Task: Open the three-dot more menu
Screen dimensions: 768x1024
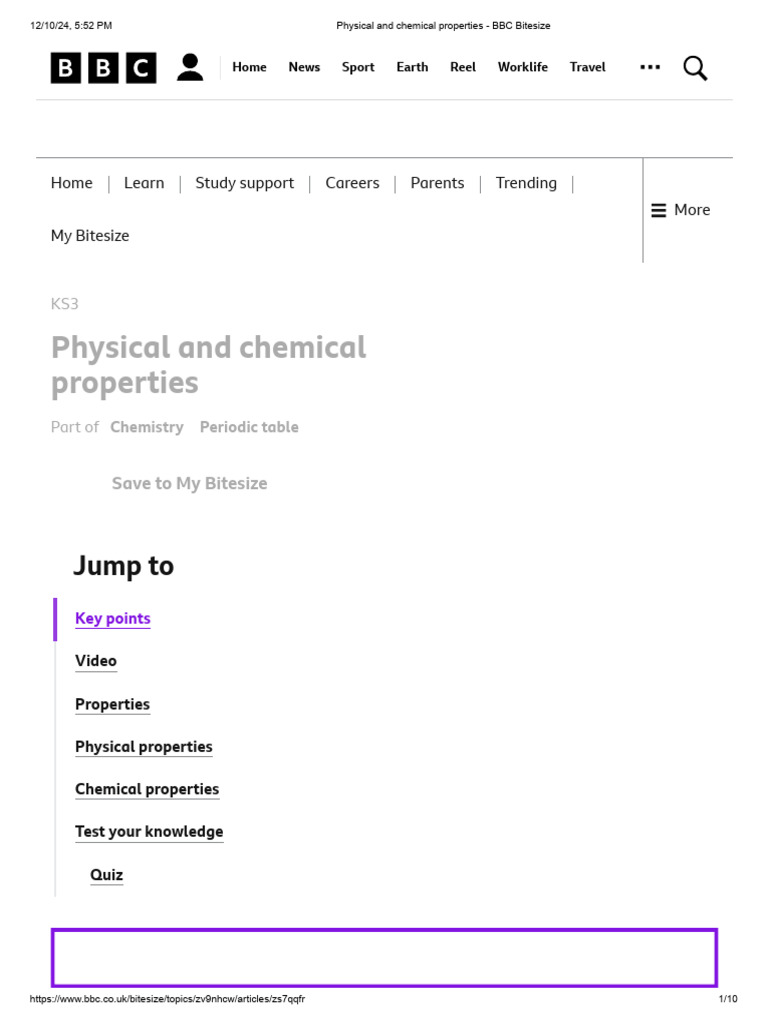Action: [x=650, y=67]
